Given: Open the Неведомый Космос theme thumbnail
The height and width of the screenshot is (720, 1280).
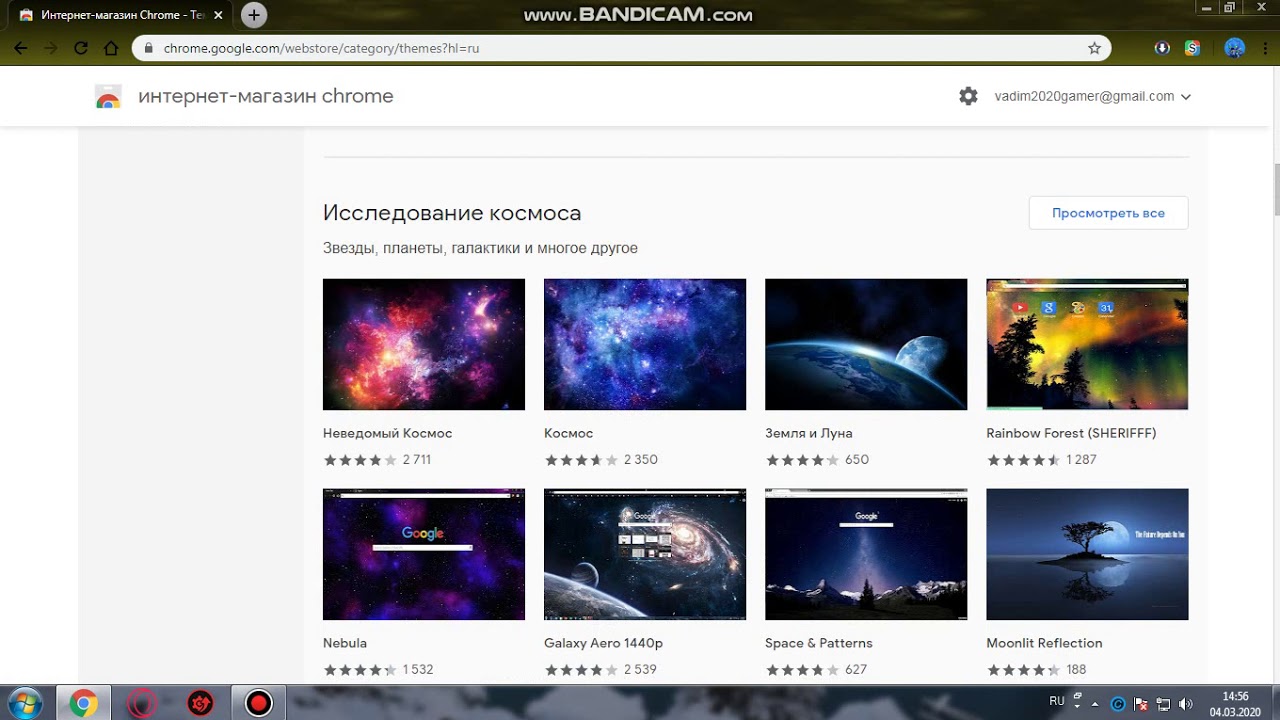Looking at the screenshot, I should (424, 344).
